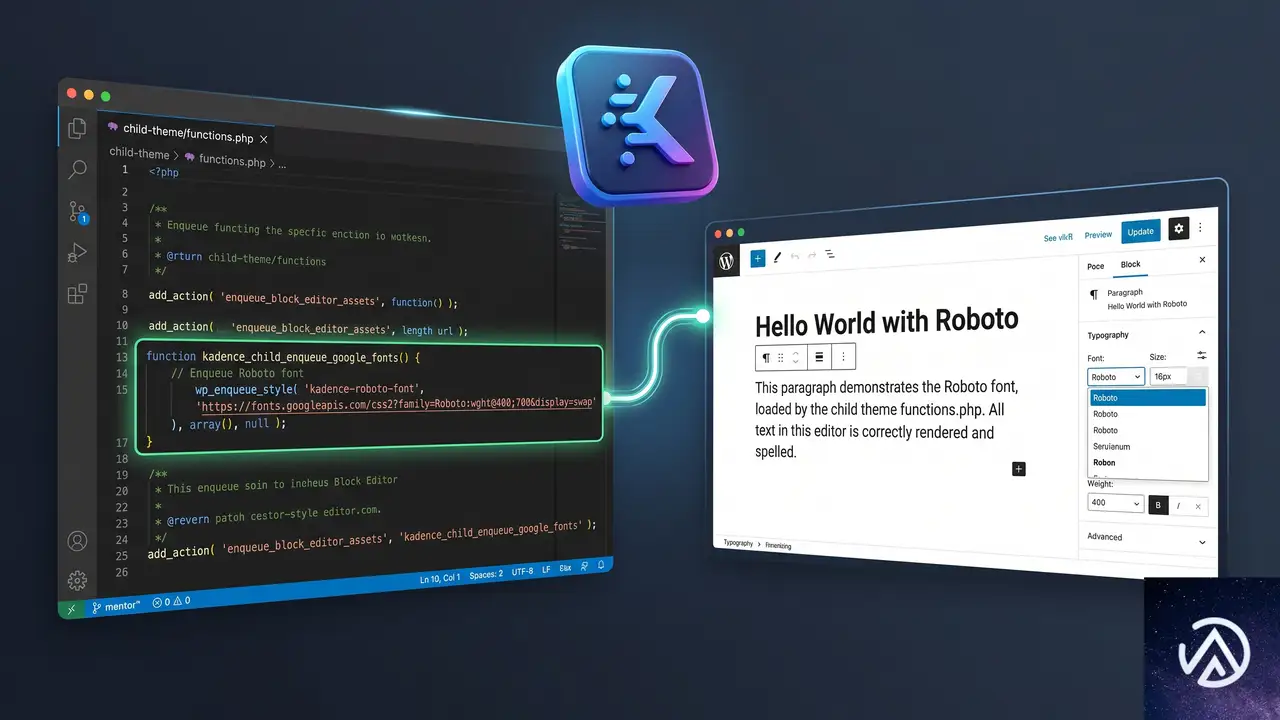
Task: Click the drag handle dots in the block toolbar
Action: click(781, 357)
